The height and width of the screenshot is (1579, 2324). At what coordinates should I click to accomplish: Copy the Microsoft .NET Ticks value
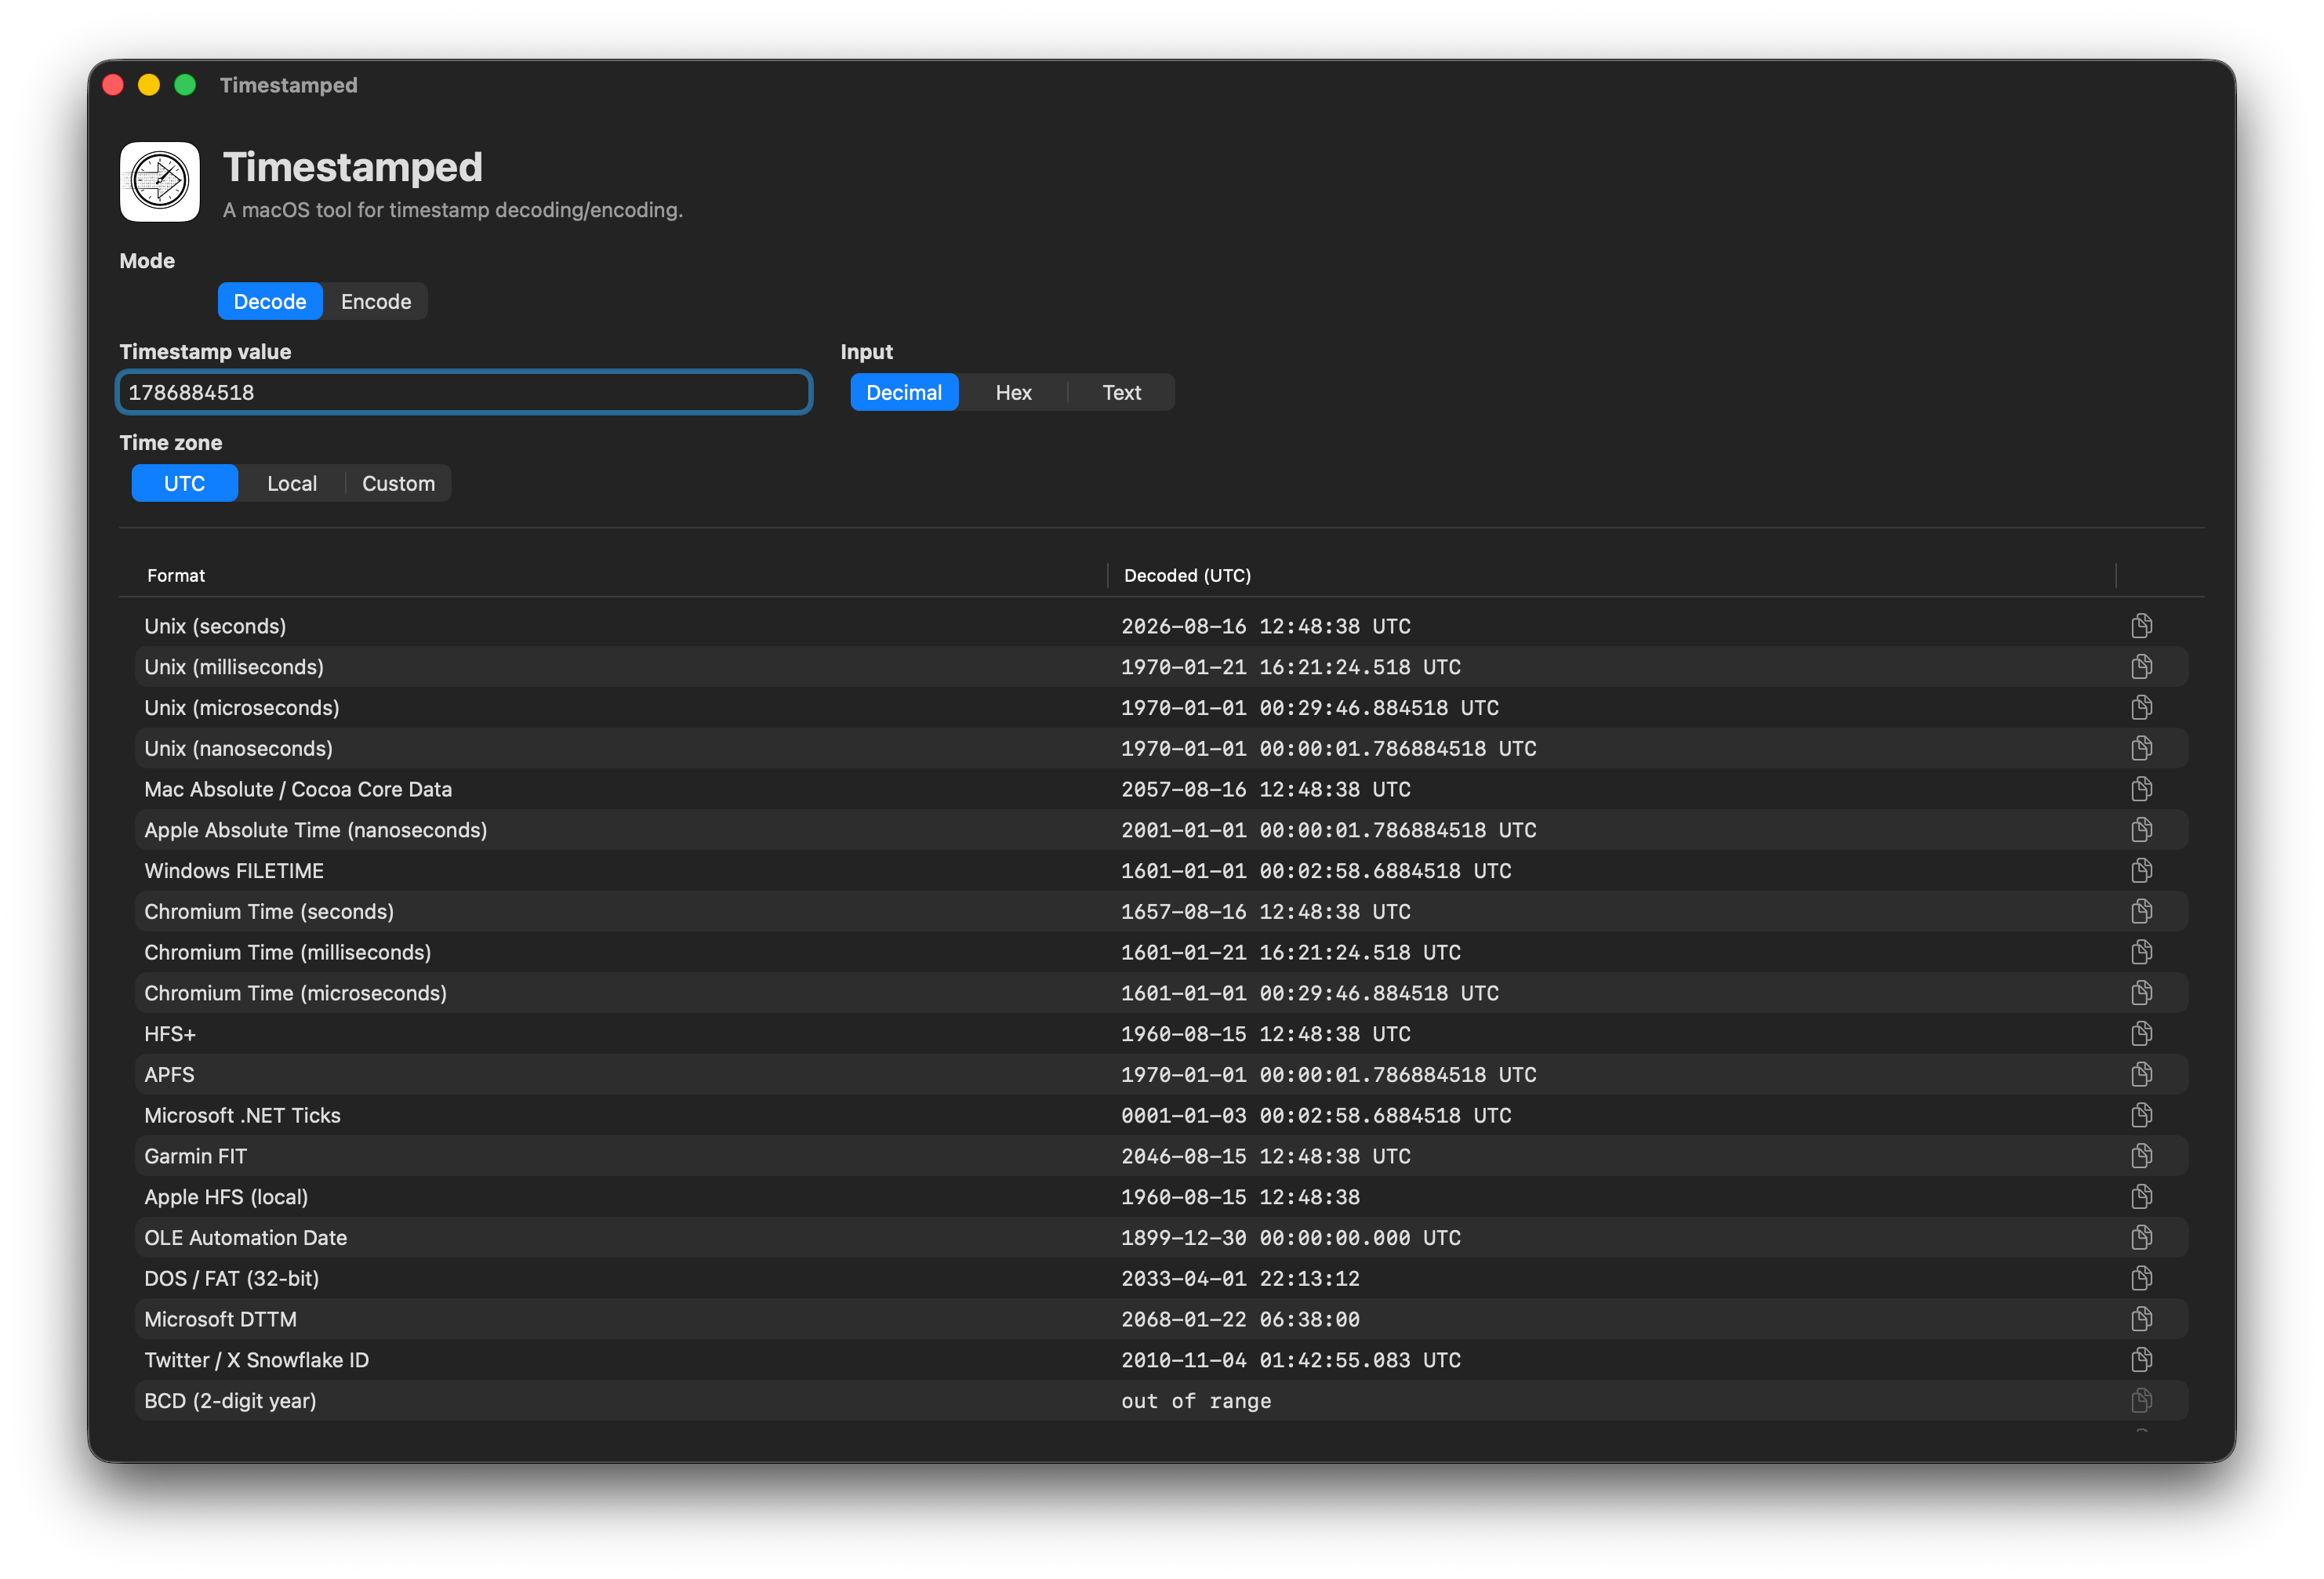2141,1115
